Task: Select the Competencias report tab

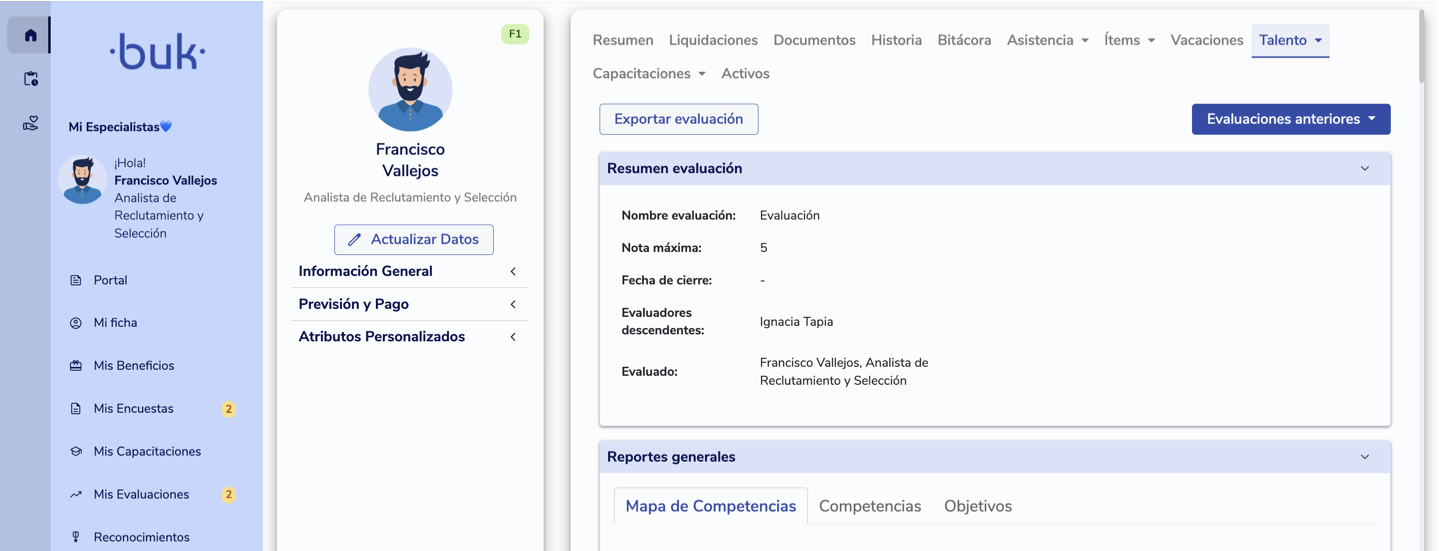Action: coord(869,506)
